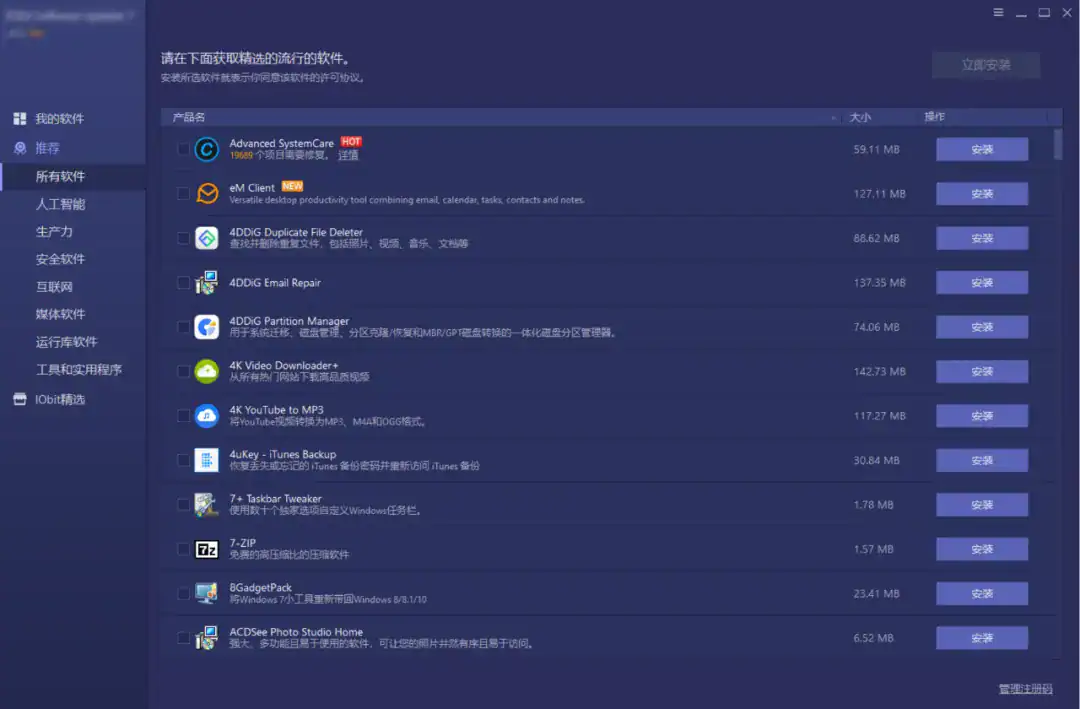Check the 4K Video Downloader+ checkbox
Viewport: 1080px width, 709px height.
(183, 371)
